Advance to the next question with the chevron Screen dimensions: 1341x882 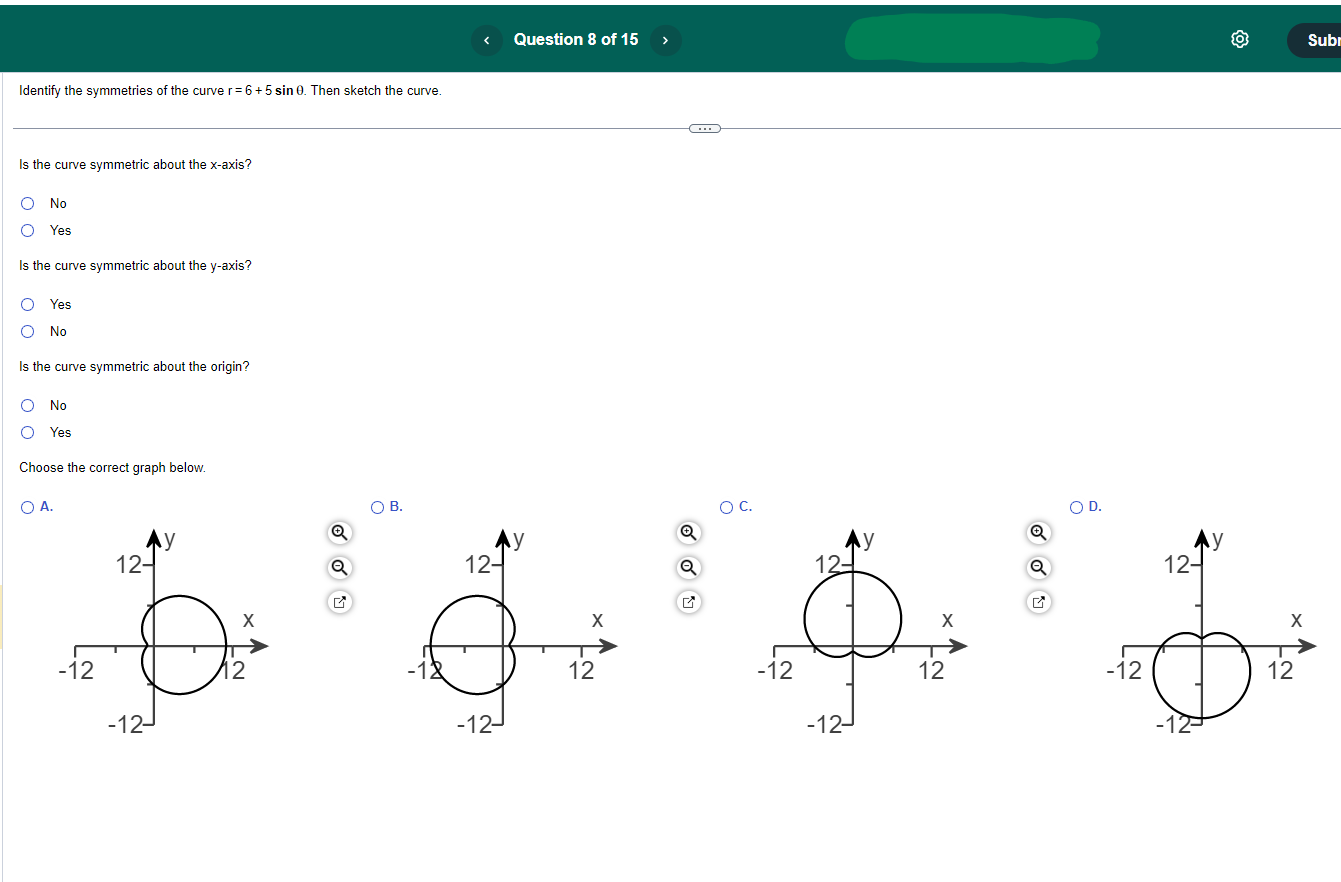tap(665, 40)
